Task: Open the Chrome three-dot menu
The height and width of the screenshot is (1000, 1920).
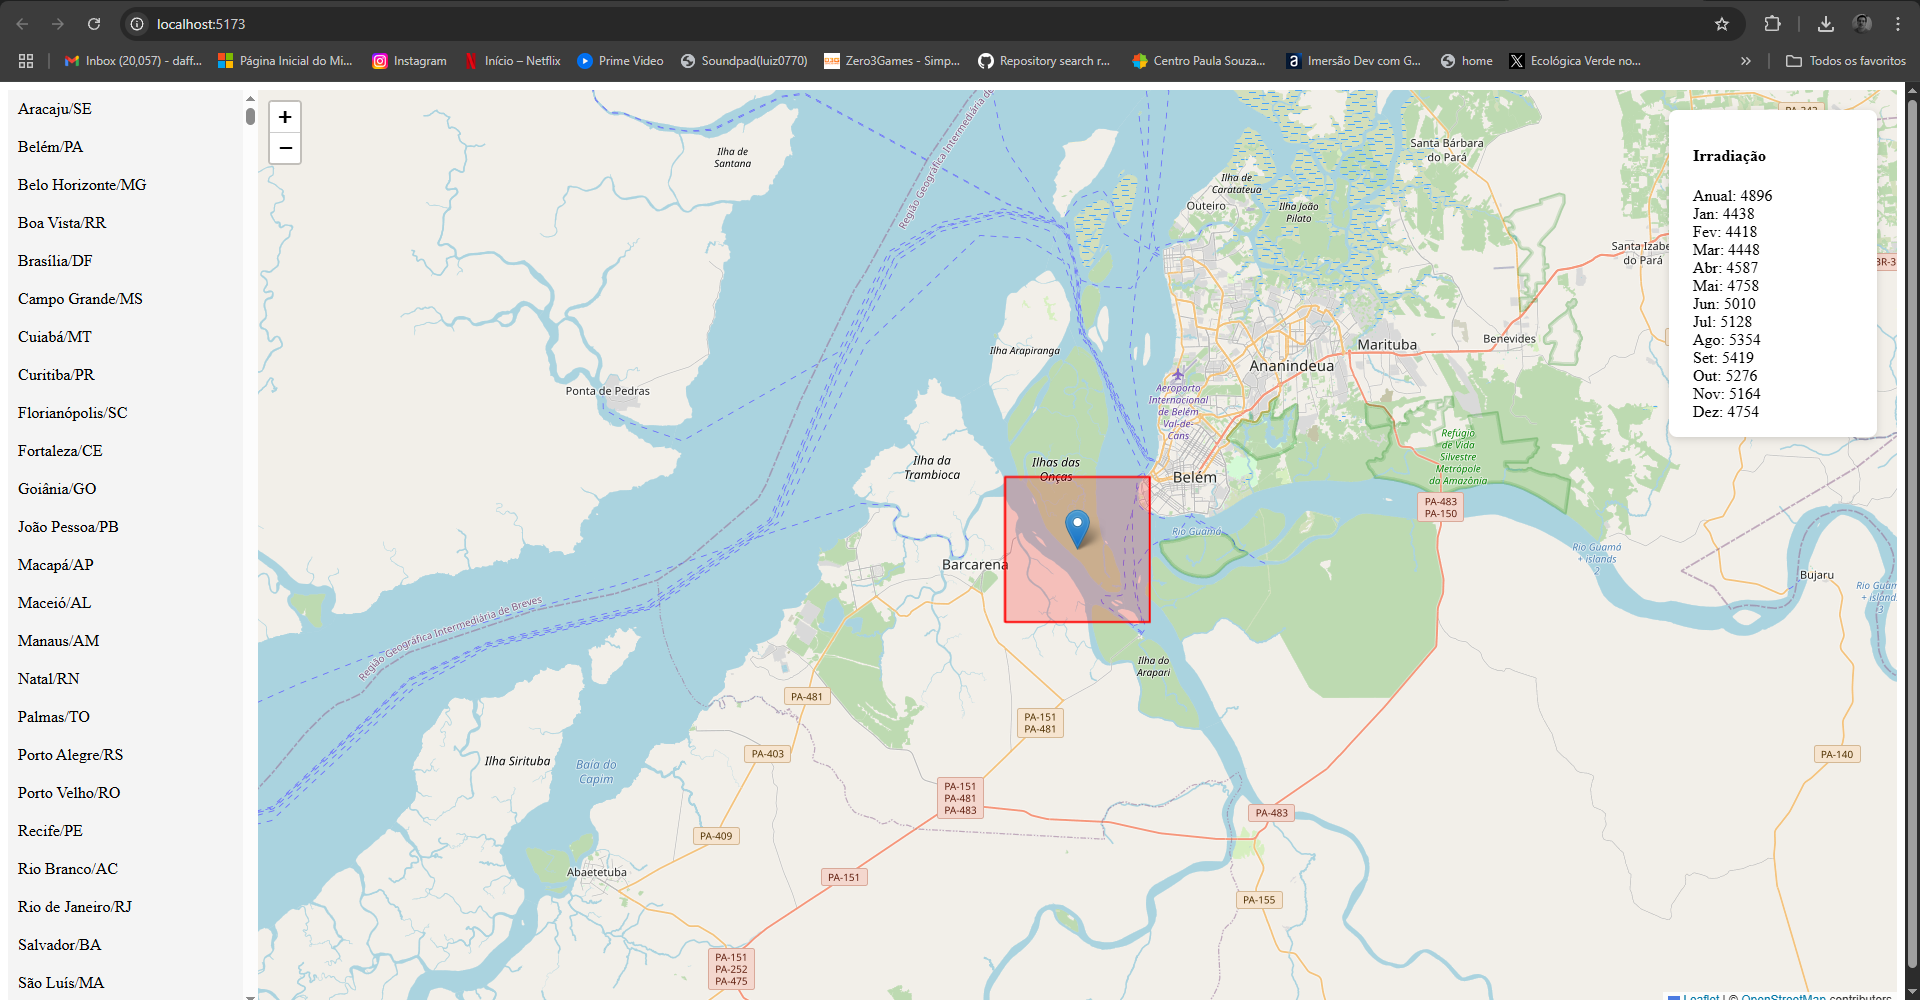Action: pos(1898,24)
